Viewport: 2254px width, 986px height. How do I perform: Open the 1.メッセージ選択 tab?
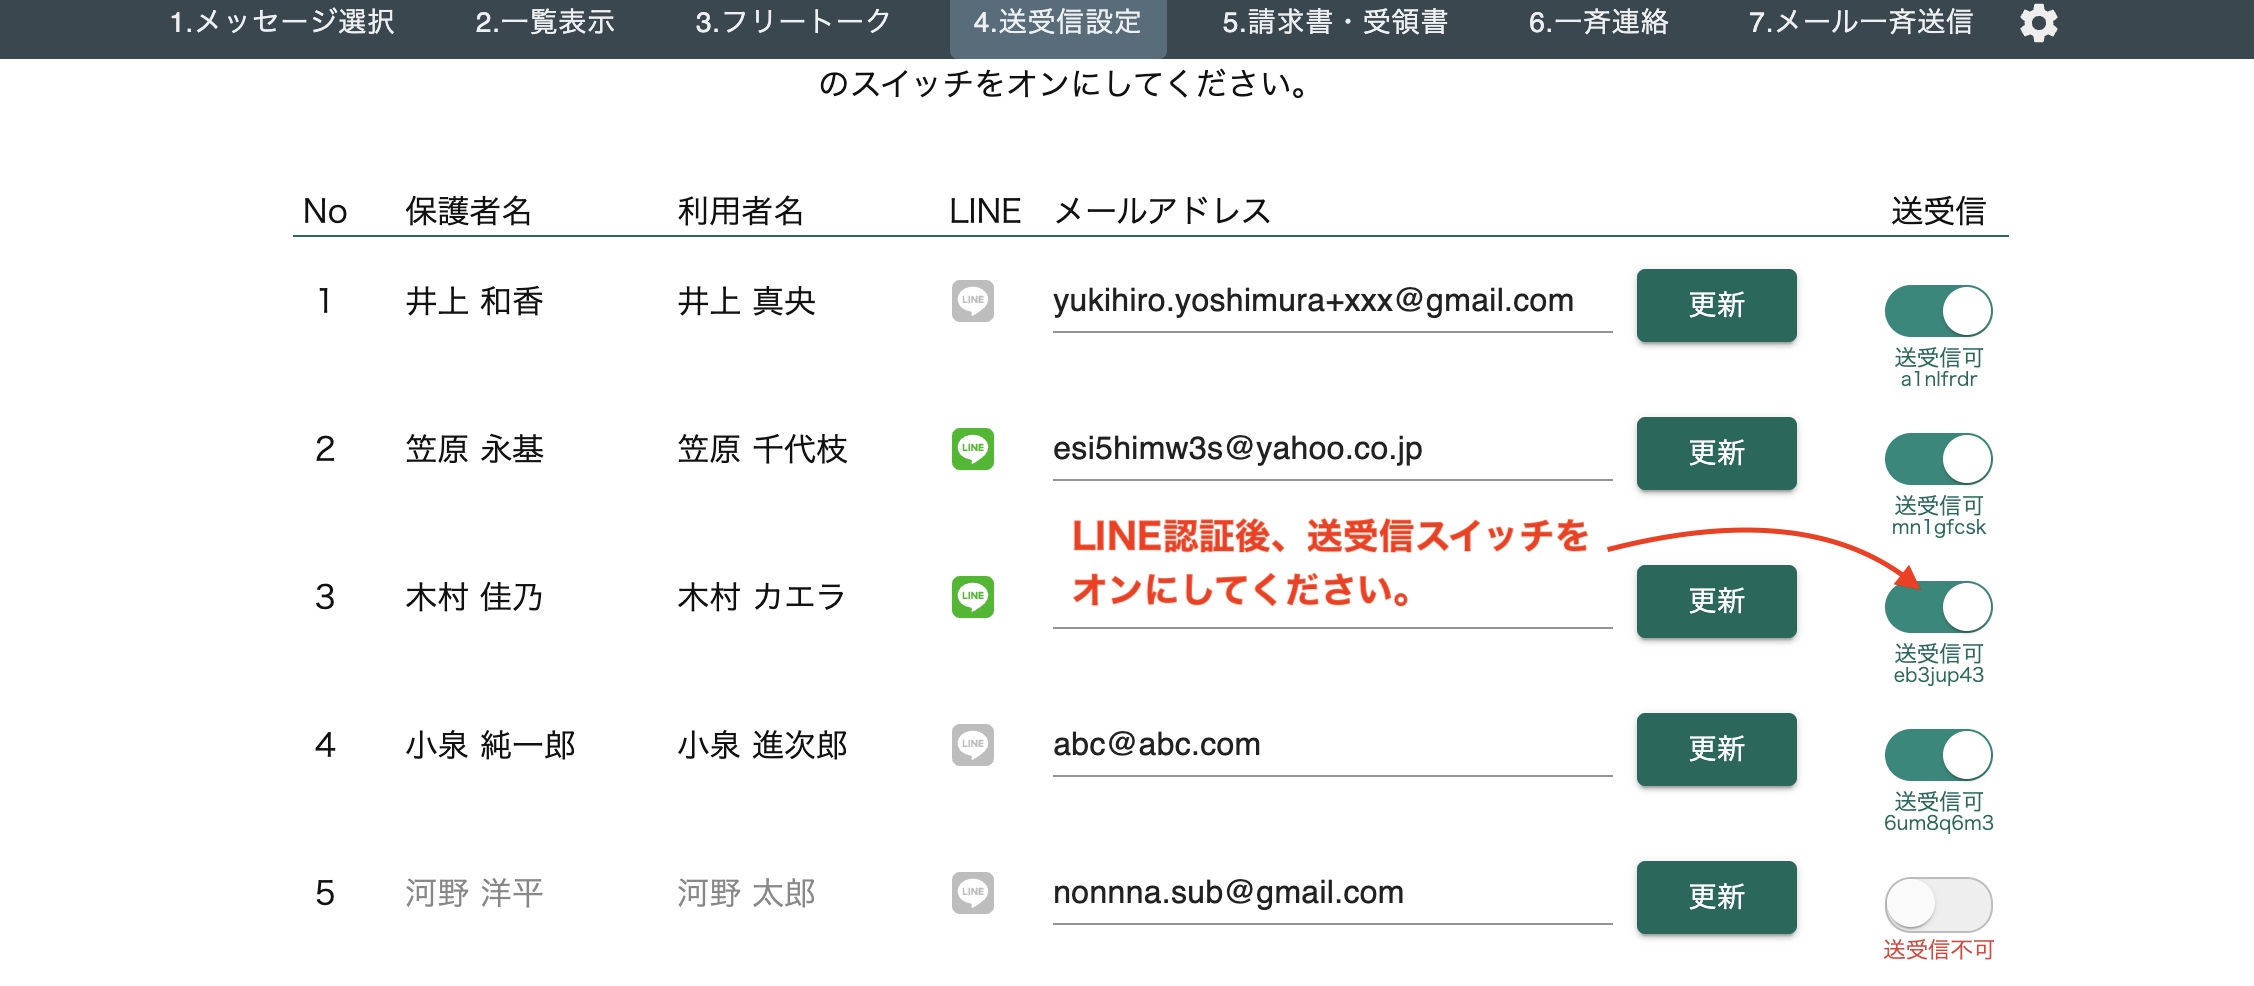coord(282,23)
